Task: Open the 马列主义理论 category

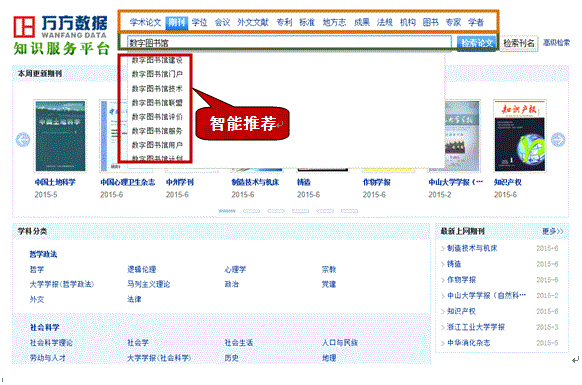Action: click(x=148, y=284)
